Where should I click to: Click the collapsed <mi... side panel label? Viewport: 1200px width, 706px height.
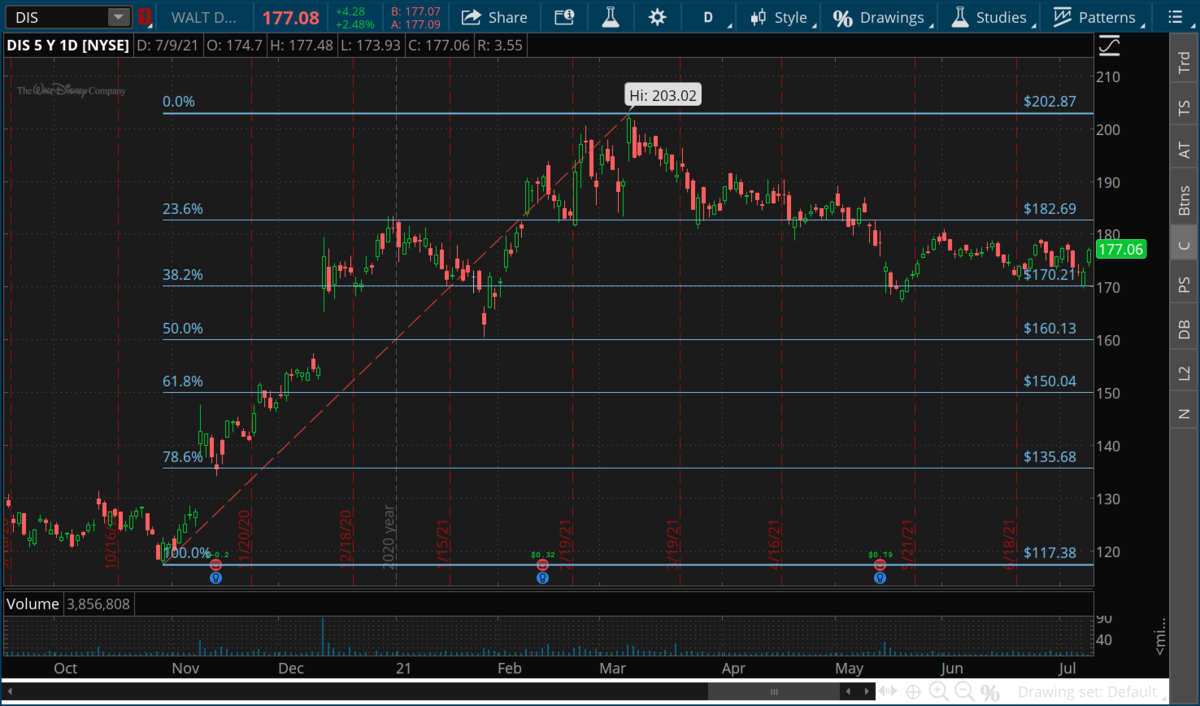1161,638
